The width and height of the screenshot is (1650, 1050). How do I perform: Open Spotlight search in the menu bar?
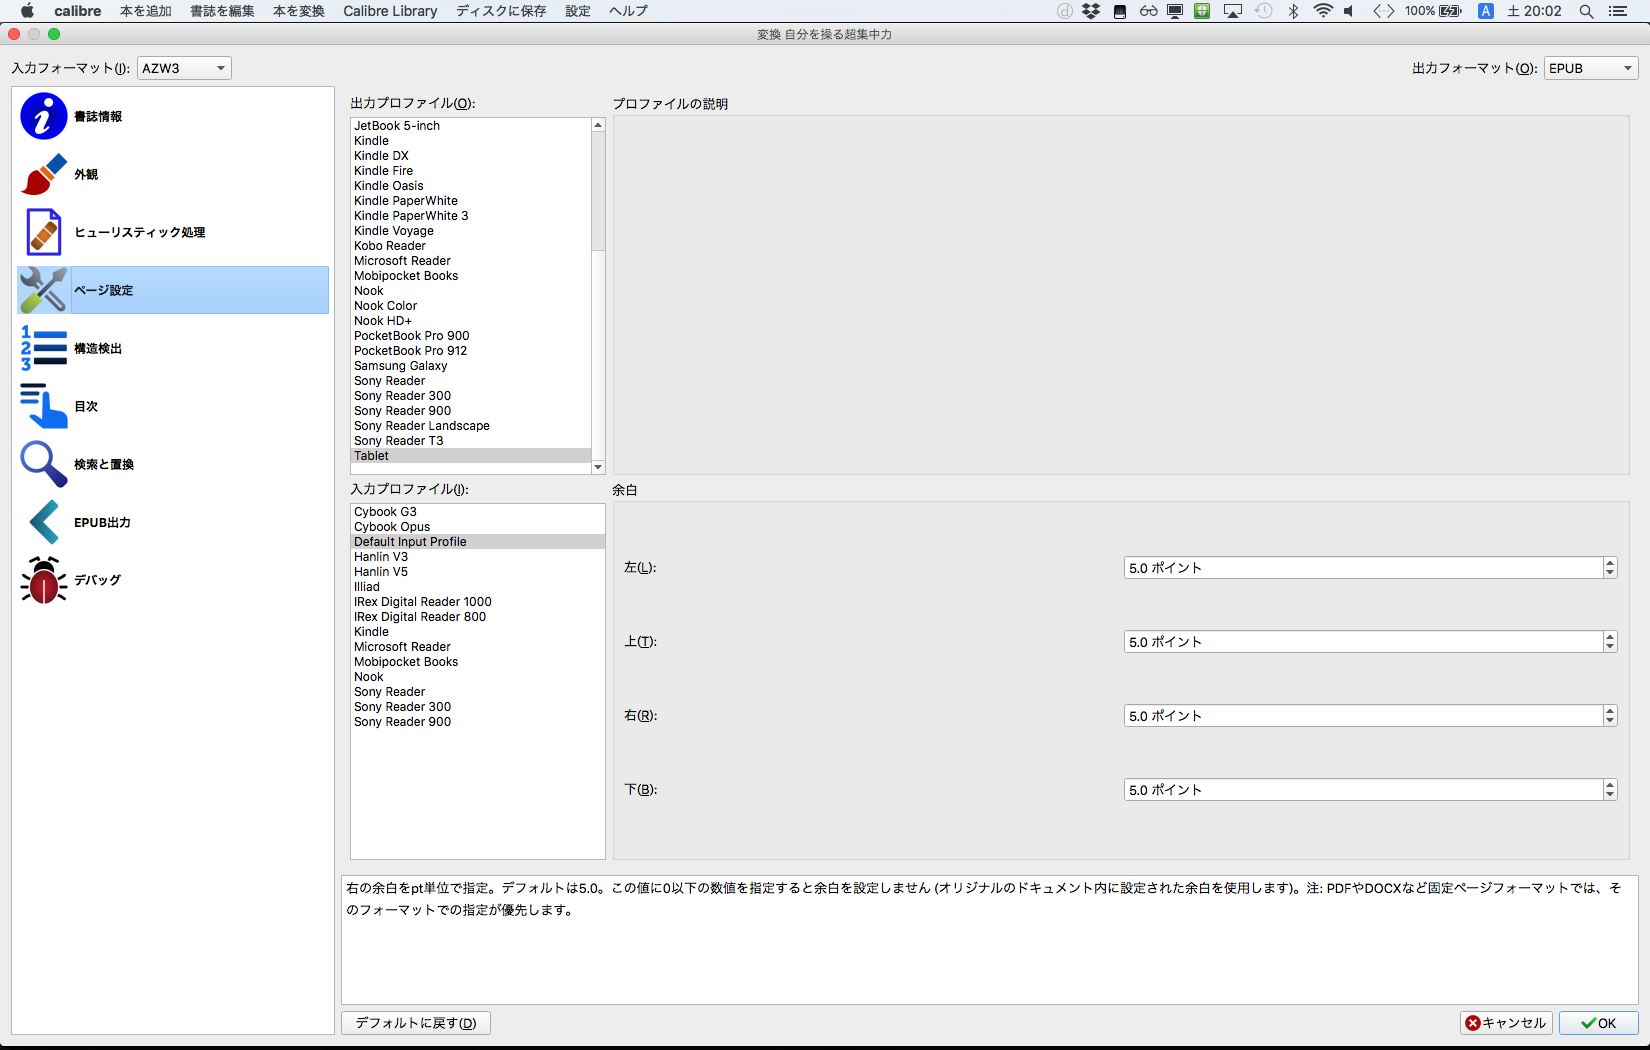click(1586, 11)
